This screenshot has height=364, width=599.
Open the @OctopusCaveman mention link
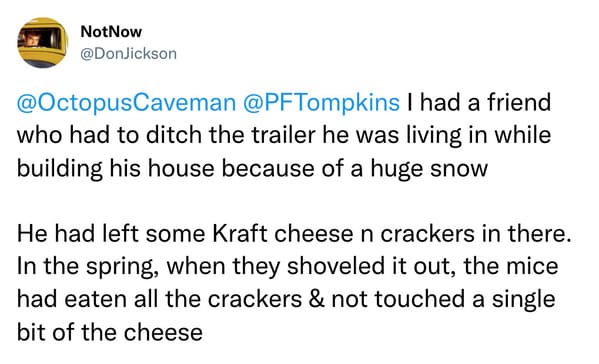[126, 104]
